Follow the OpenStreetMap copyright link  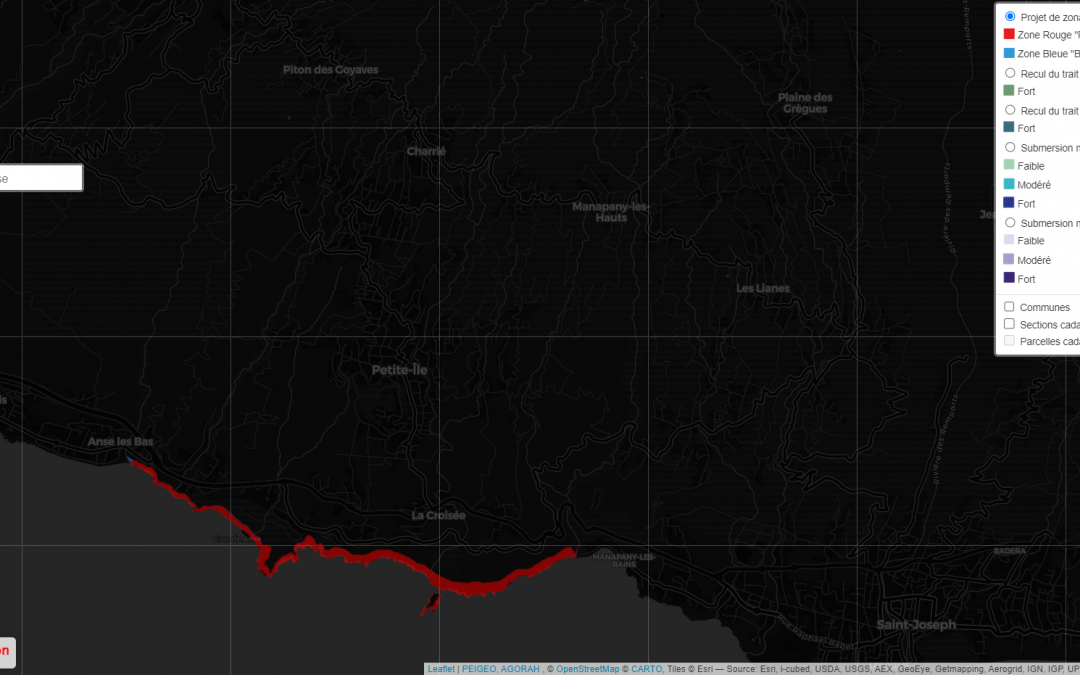coord(588,669)
